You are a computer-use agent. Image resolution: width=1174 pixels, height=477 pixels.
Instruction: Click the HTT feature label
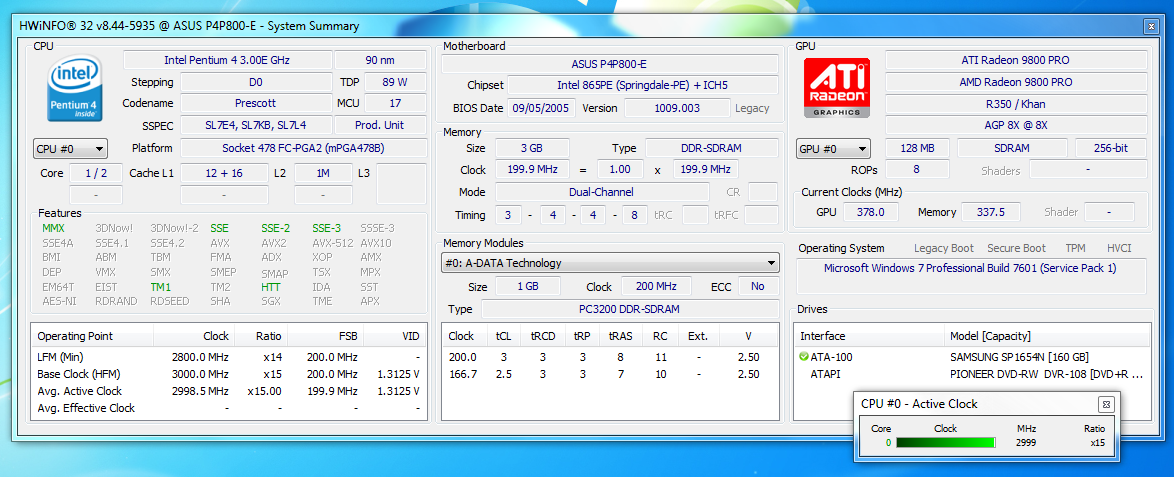(x=271, y=287)
